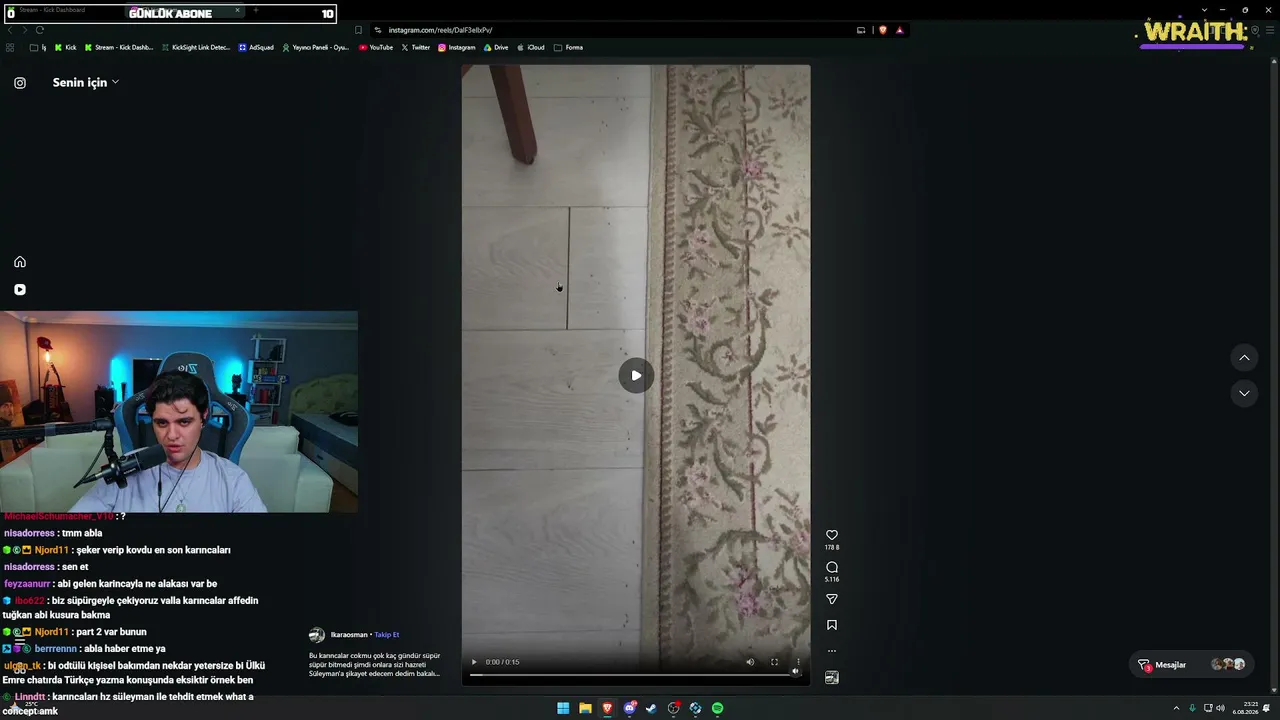Viewport: 1280px width, 720px height.
Task: Open the Instagram bookmark
Action: 457,47
